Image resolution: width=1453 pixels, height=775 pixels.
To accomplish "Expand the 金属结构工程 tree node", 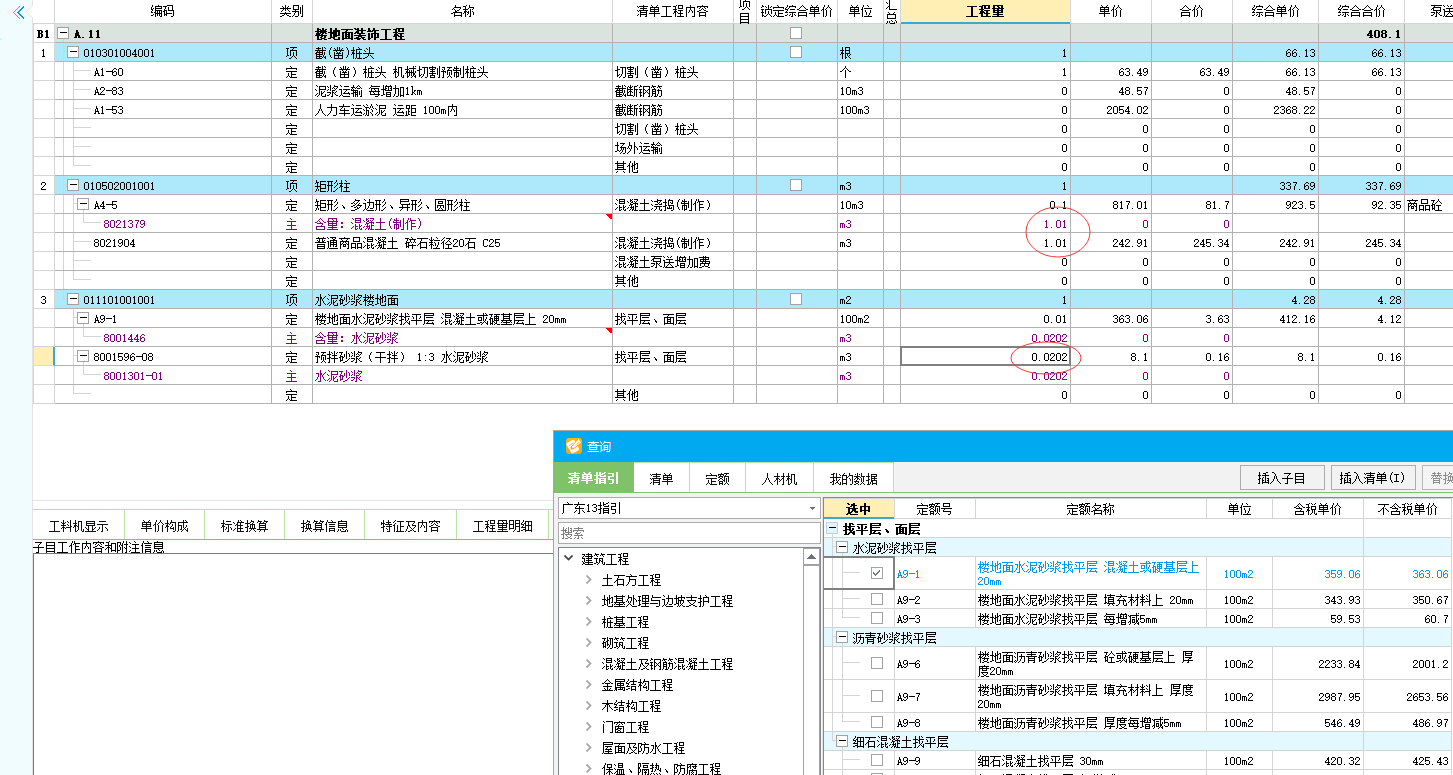I will click(589, 685).
